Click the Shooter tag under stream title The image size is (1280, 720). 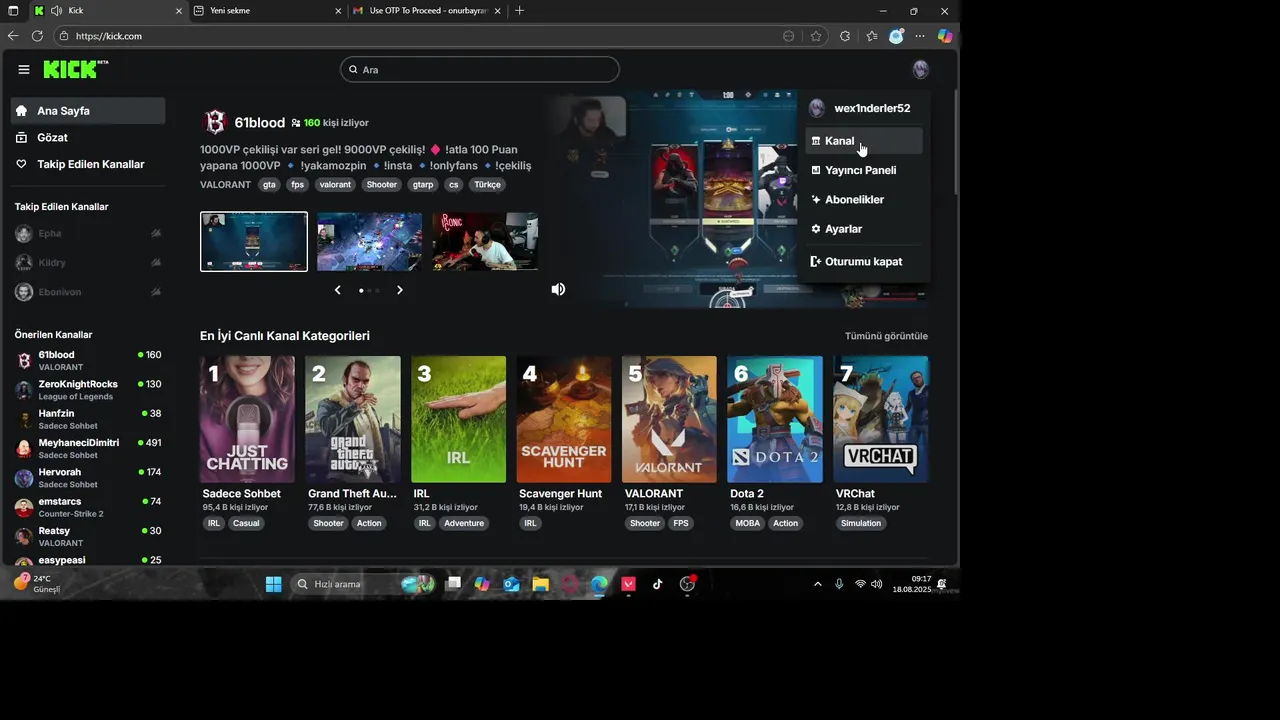click(x=382, y=185)
